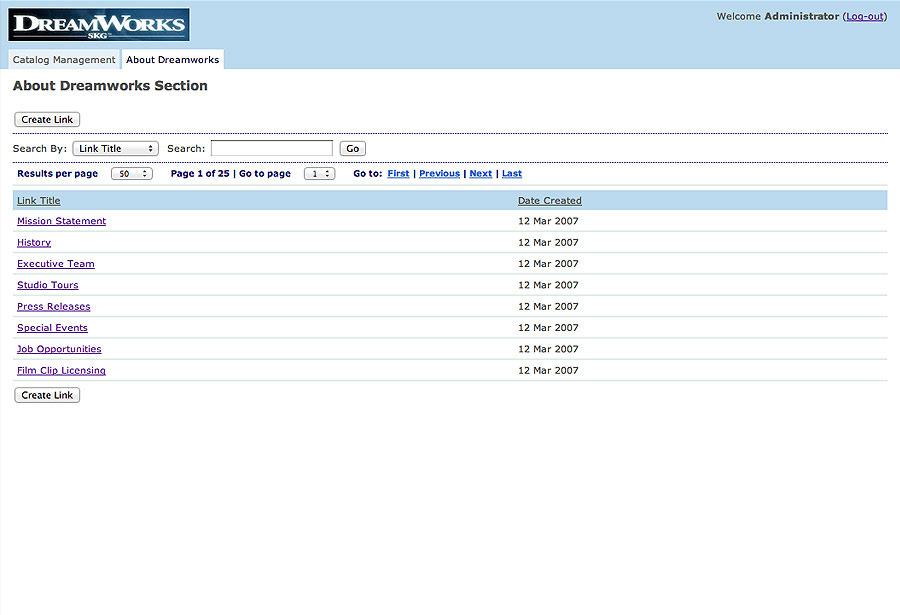Click the bottom Create Link button
The height and width of the screenshot is (615, 900).
[47, 395]
